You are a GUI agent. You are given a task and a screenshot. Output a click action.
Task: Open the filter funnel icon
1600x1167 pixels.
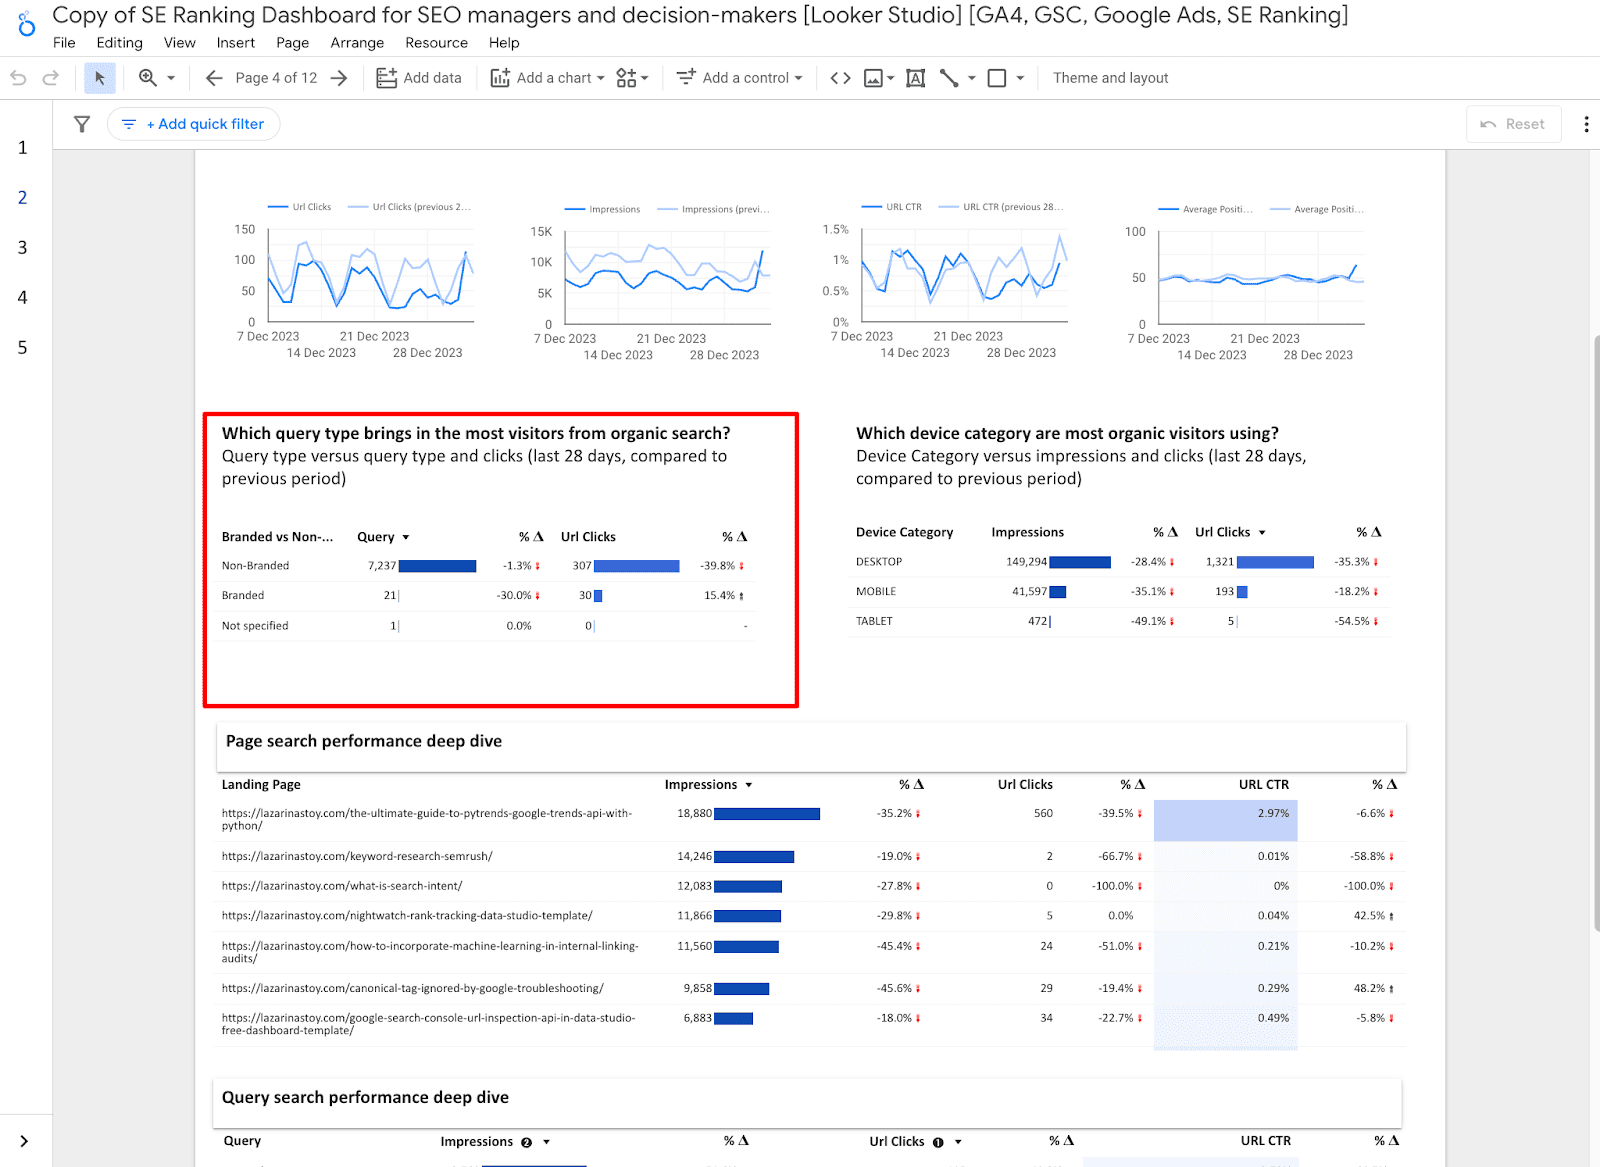(x=81, y=123)
